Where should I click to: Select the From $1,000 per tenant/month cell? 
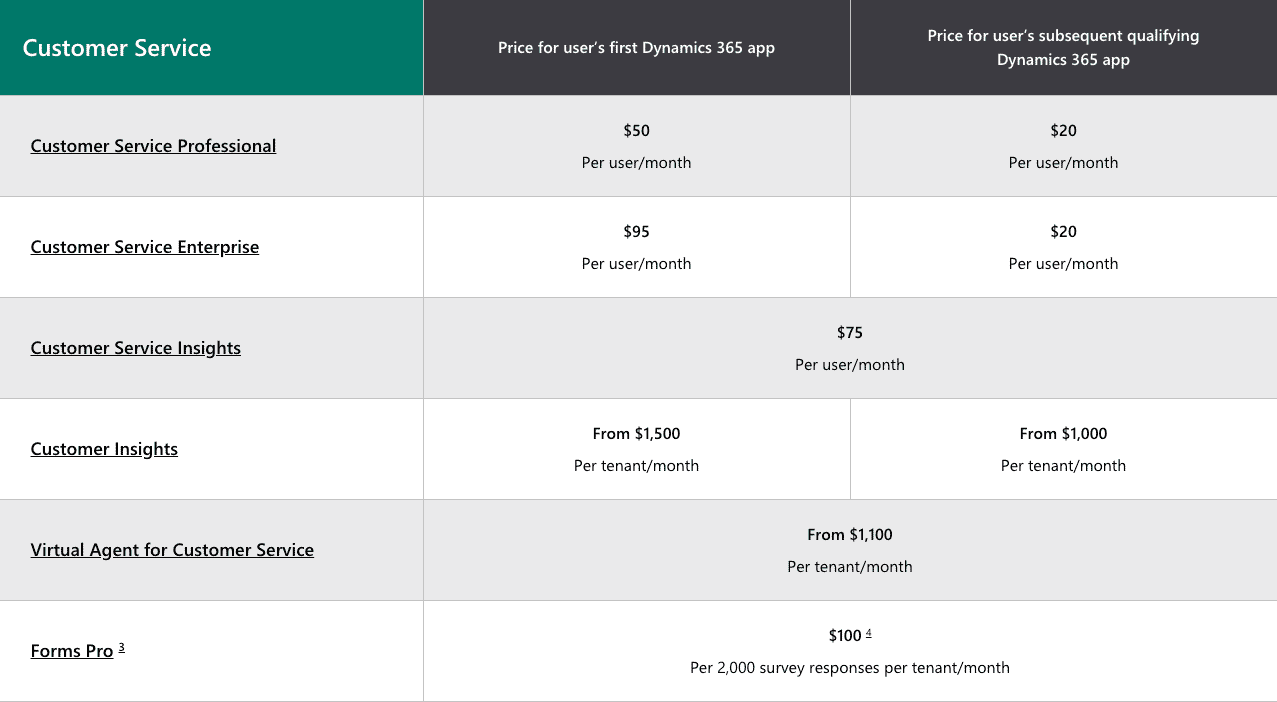tap(1064, 449)
